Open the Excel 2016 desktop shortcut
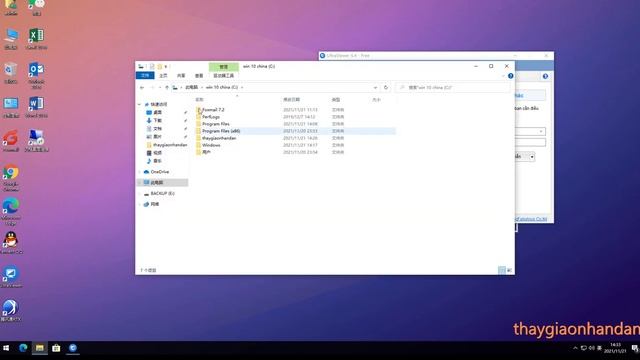Viewport: 640px width, 360px height. (36, 39)
